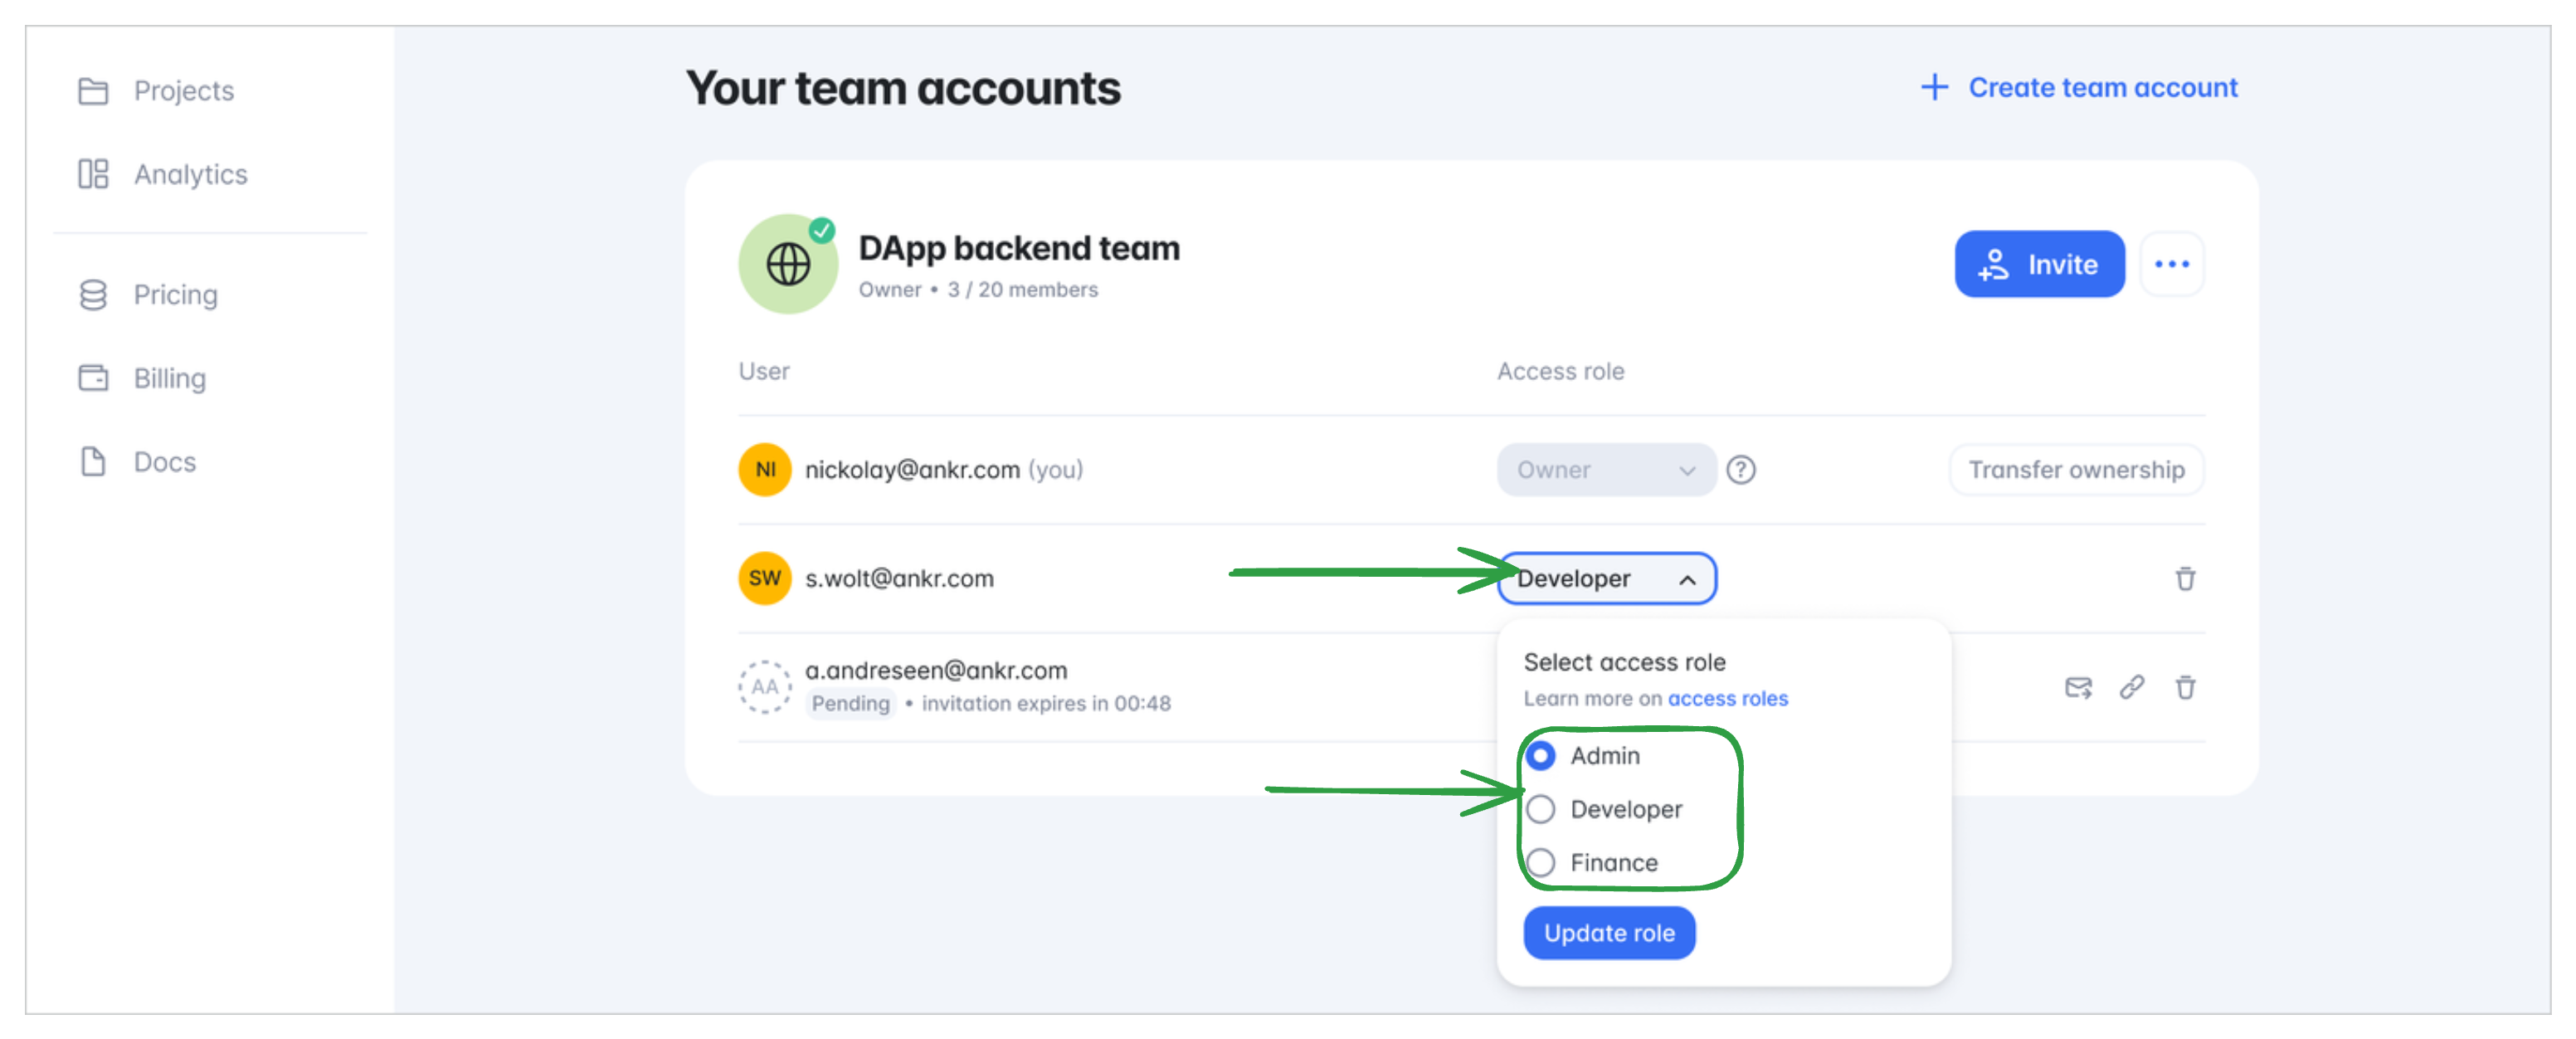Click the Update role button

click(1609, 933)
